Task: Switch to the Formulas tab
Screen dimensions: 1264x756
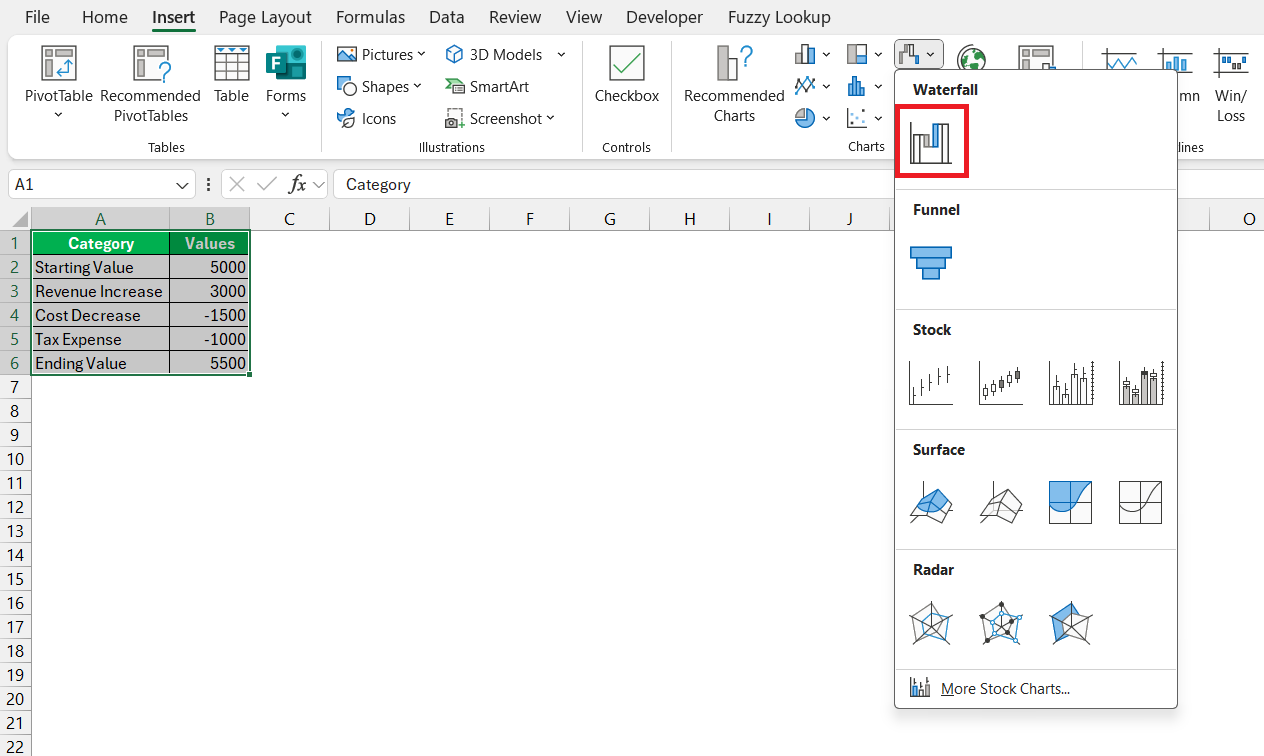Action: (371, 17)
